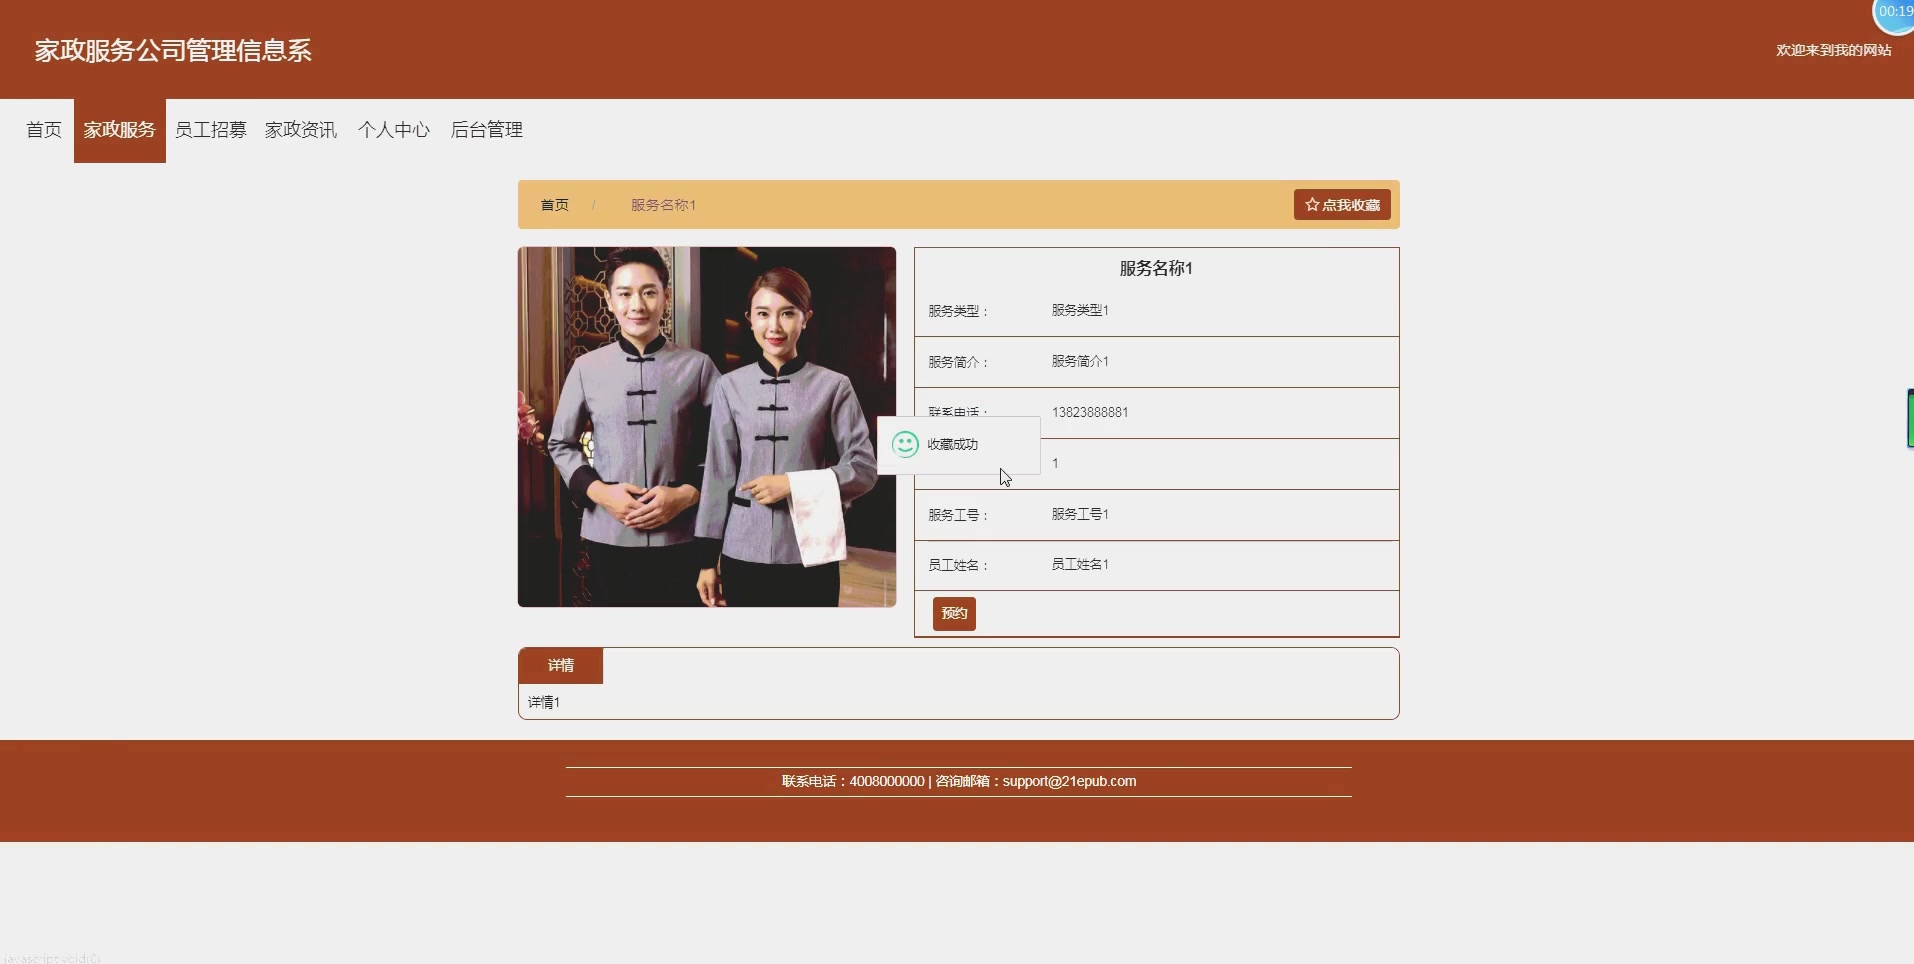Viewport: 1914px width, 964px height.
Task: Click the phone number 13823888881
Action: 1090,412
